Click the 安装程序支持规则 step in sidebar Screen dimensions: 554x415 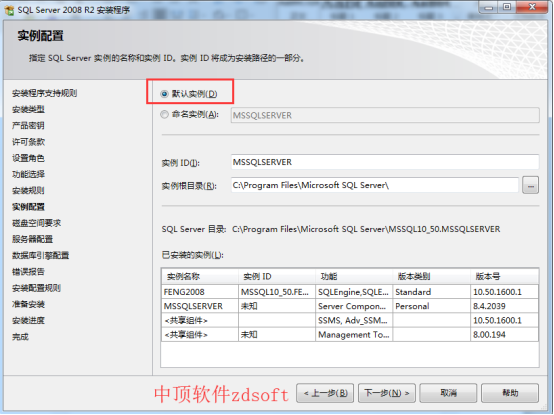tap(45, 93)
